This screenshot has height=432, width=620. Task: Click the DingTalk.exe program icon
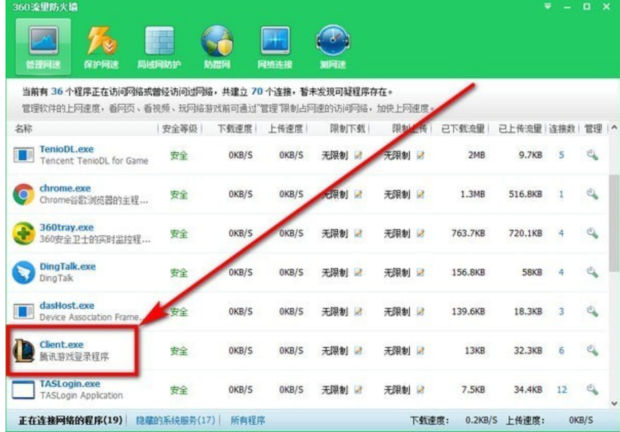23,272
